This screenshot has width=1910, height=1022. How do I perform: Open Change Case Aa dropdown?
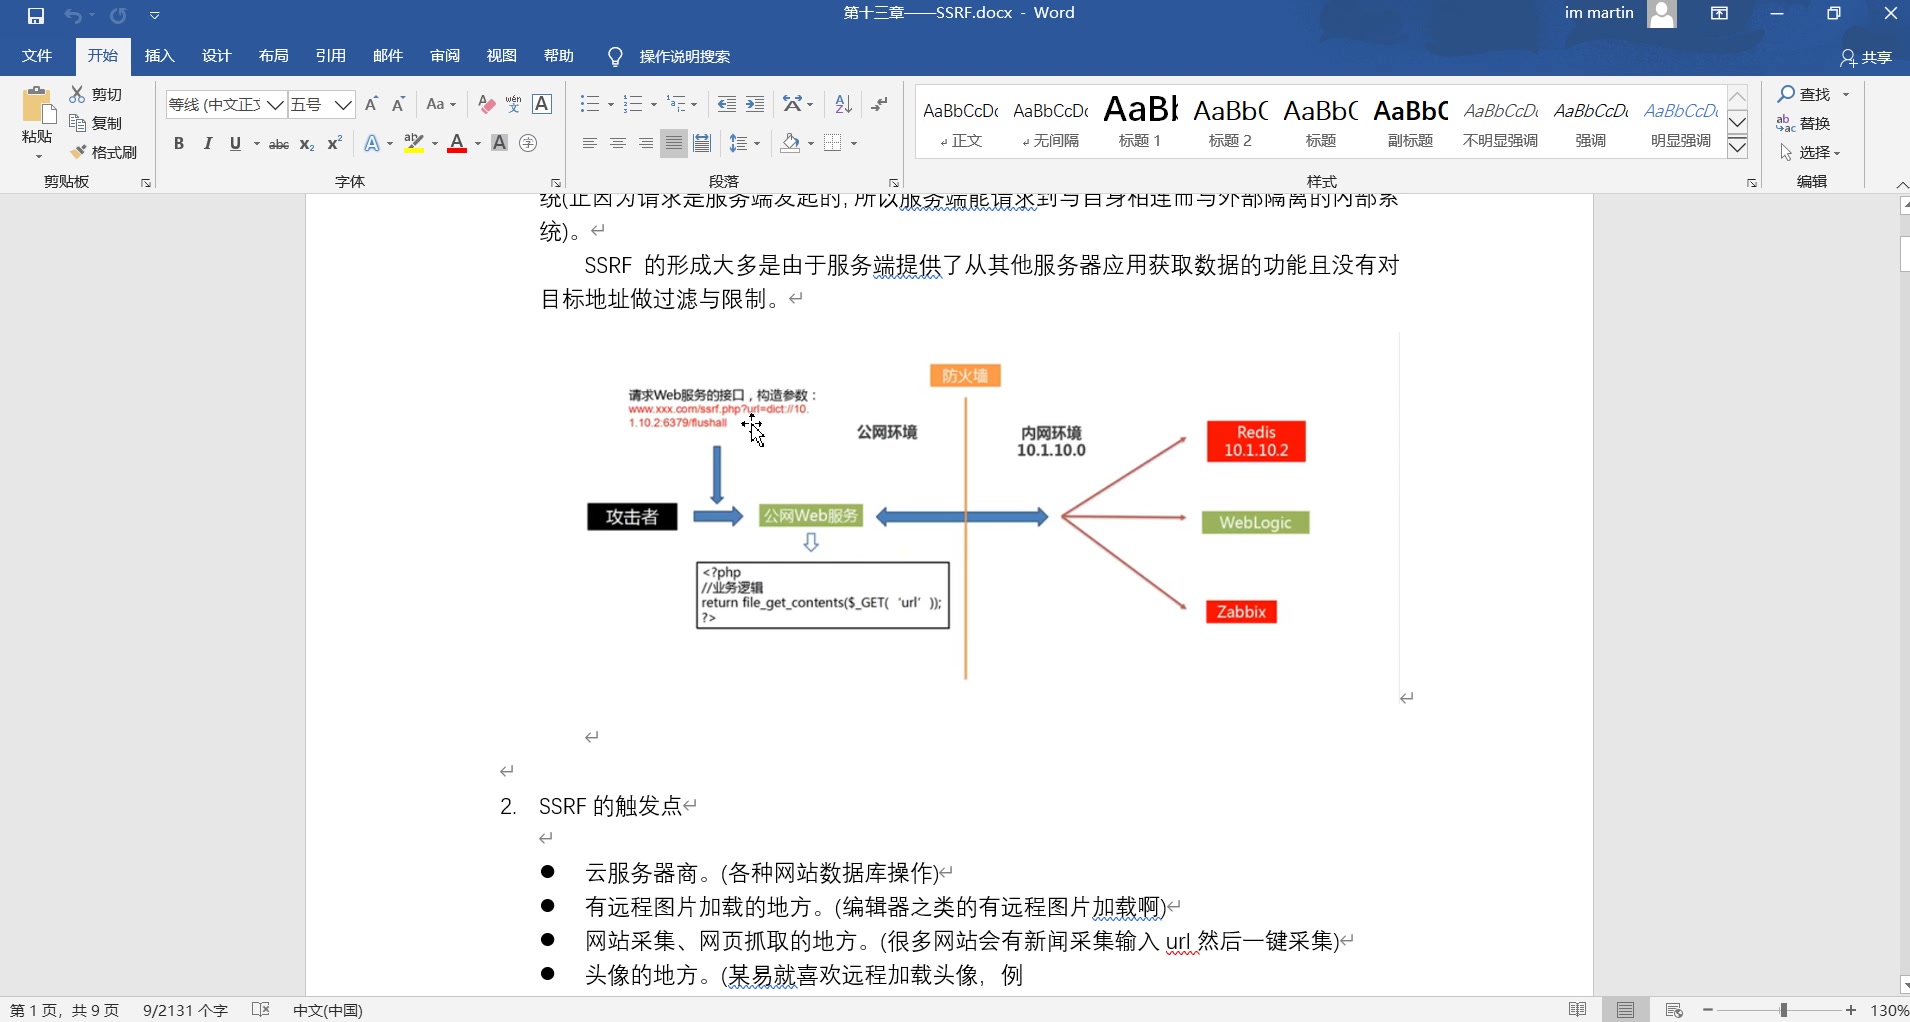[x=441, y=104]
